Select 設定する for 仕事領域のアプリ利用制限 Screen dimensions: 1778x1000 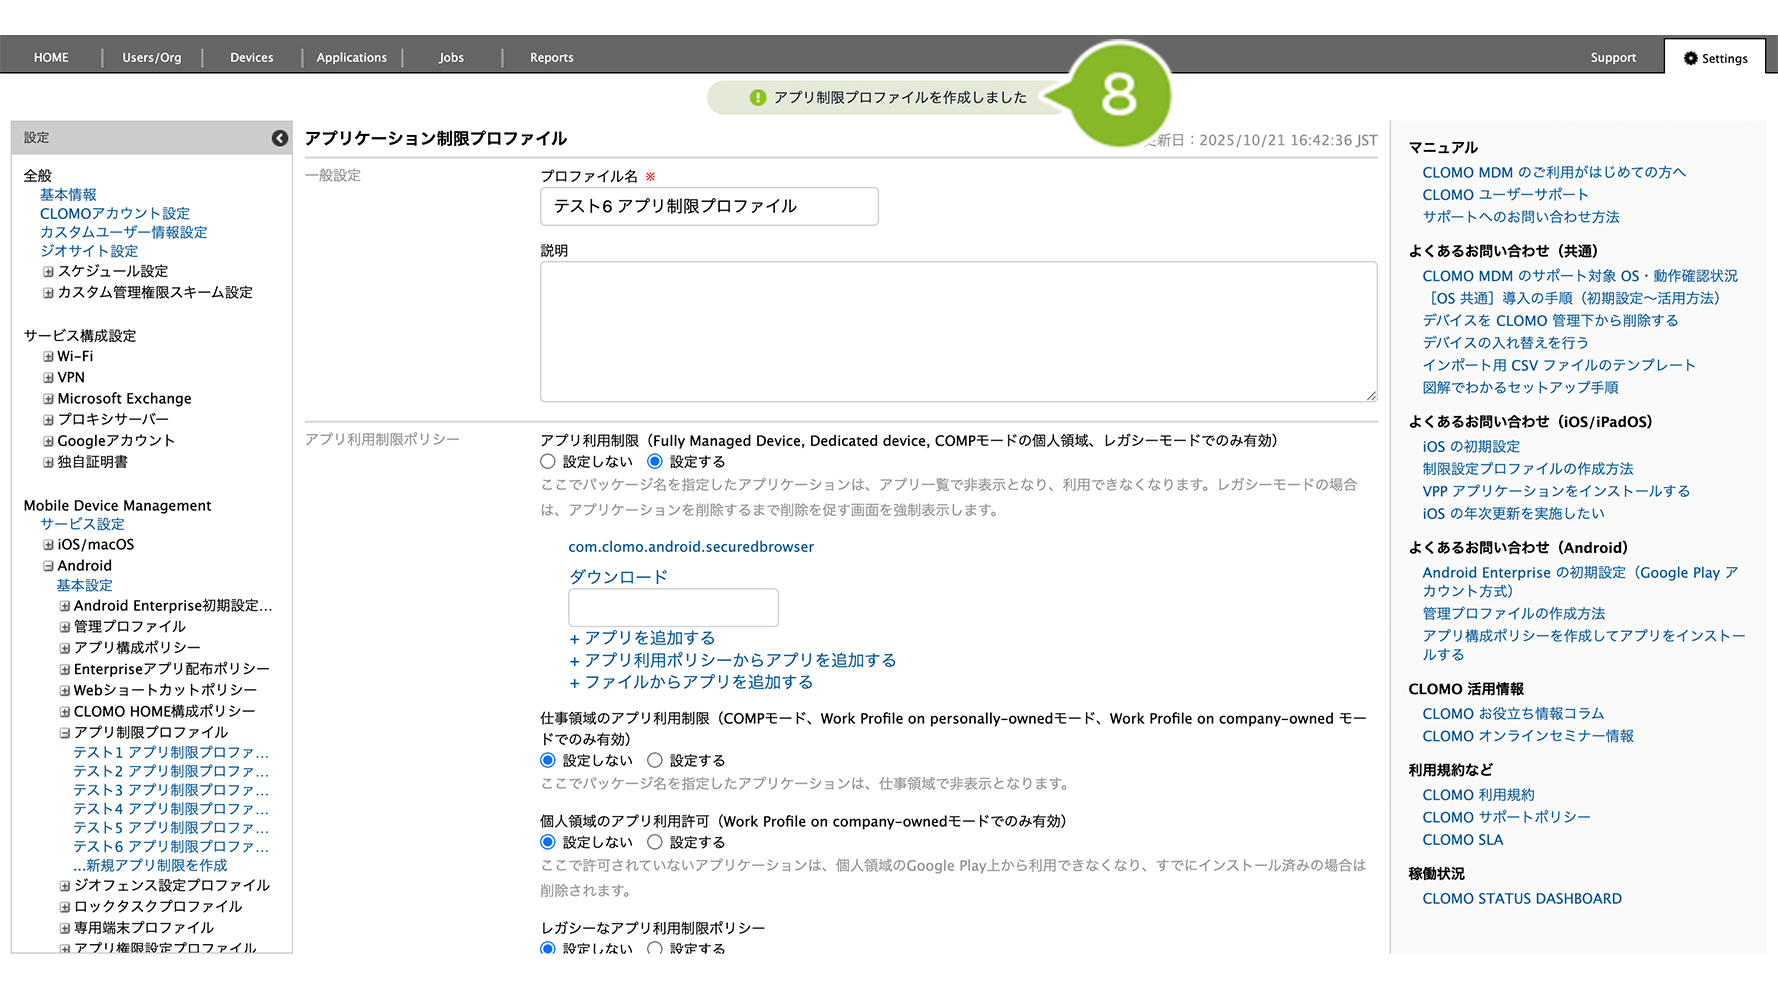655,761
